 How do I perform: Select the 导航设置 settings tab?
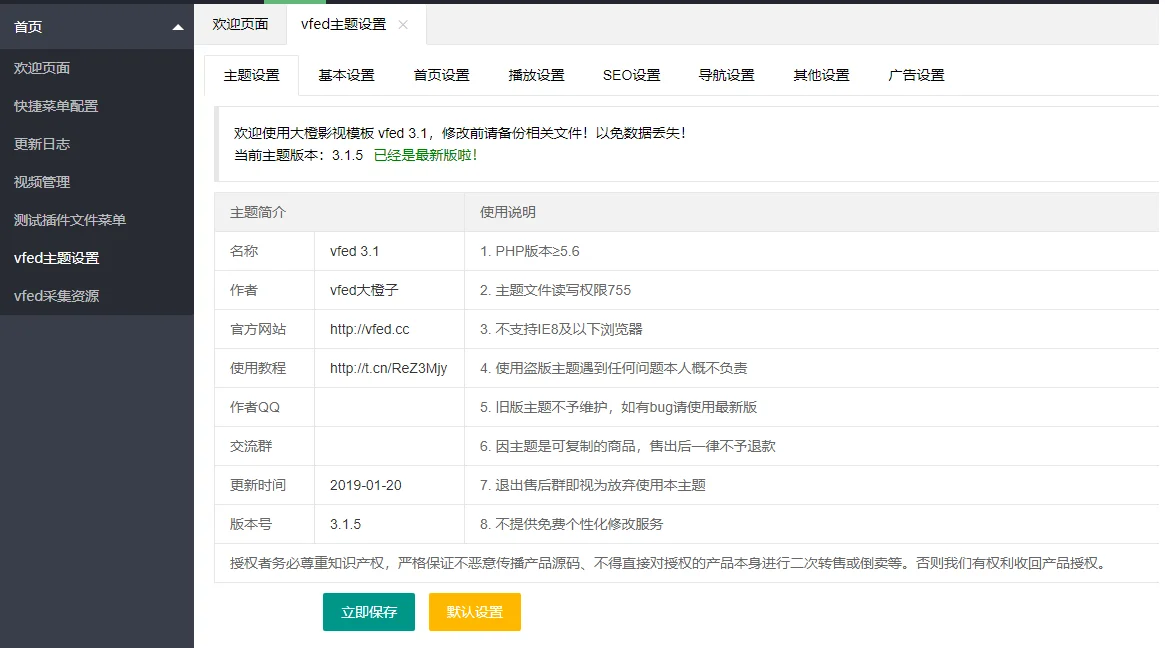click(x=727, y=75)
